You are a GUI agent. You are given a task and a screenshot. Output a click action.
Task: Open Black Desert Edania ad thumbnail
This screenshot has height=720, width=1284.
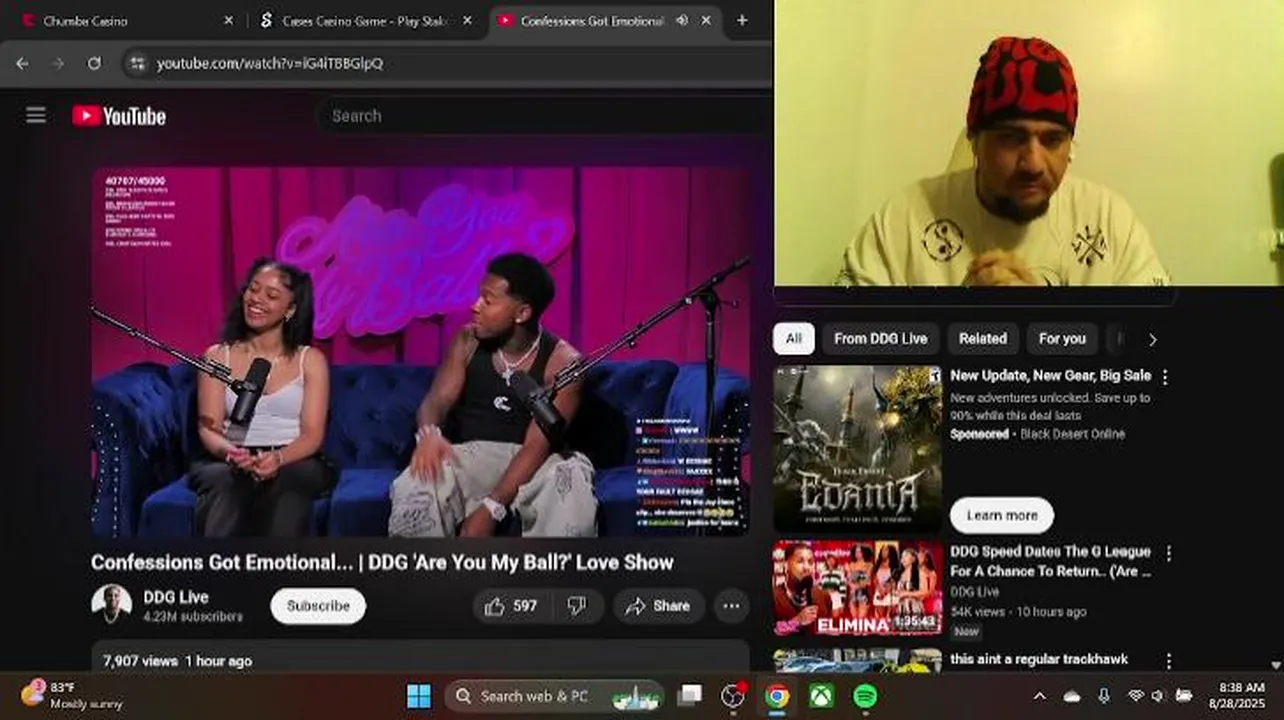(x=857, y=449)
